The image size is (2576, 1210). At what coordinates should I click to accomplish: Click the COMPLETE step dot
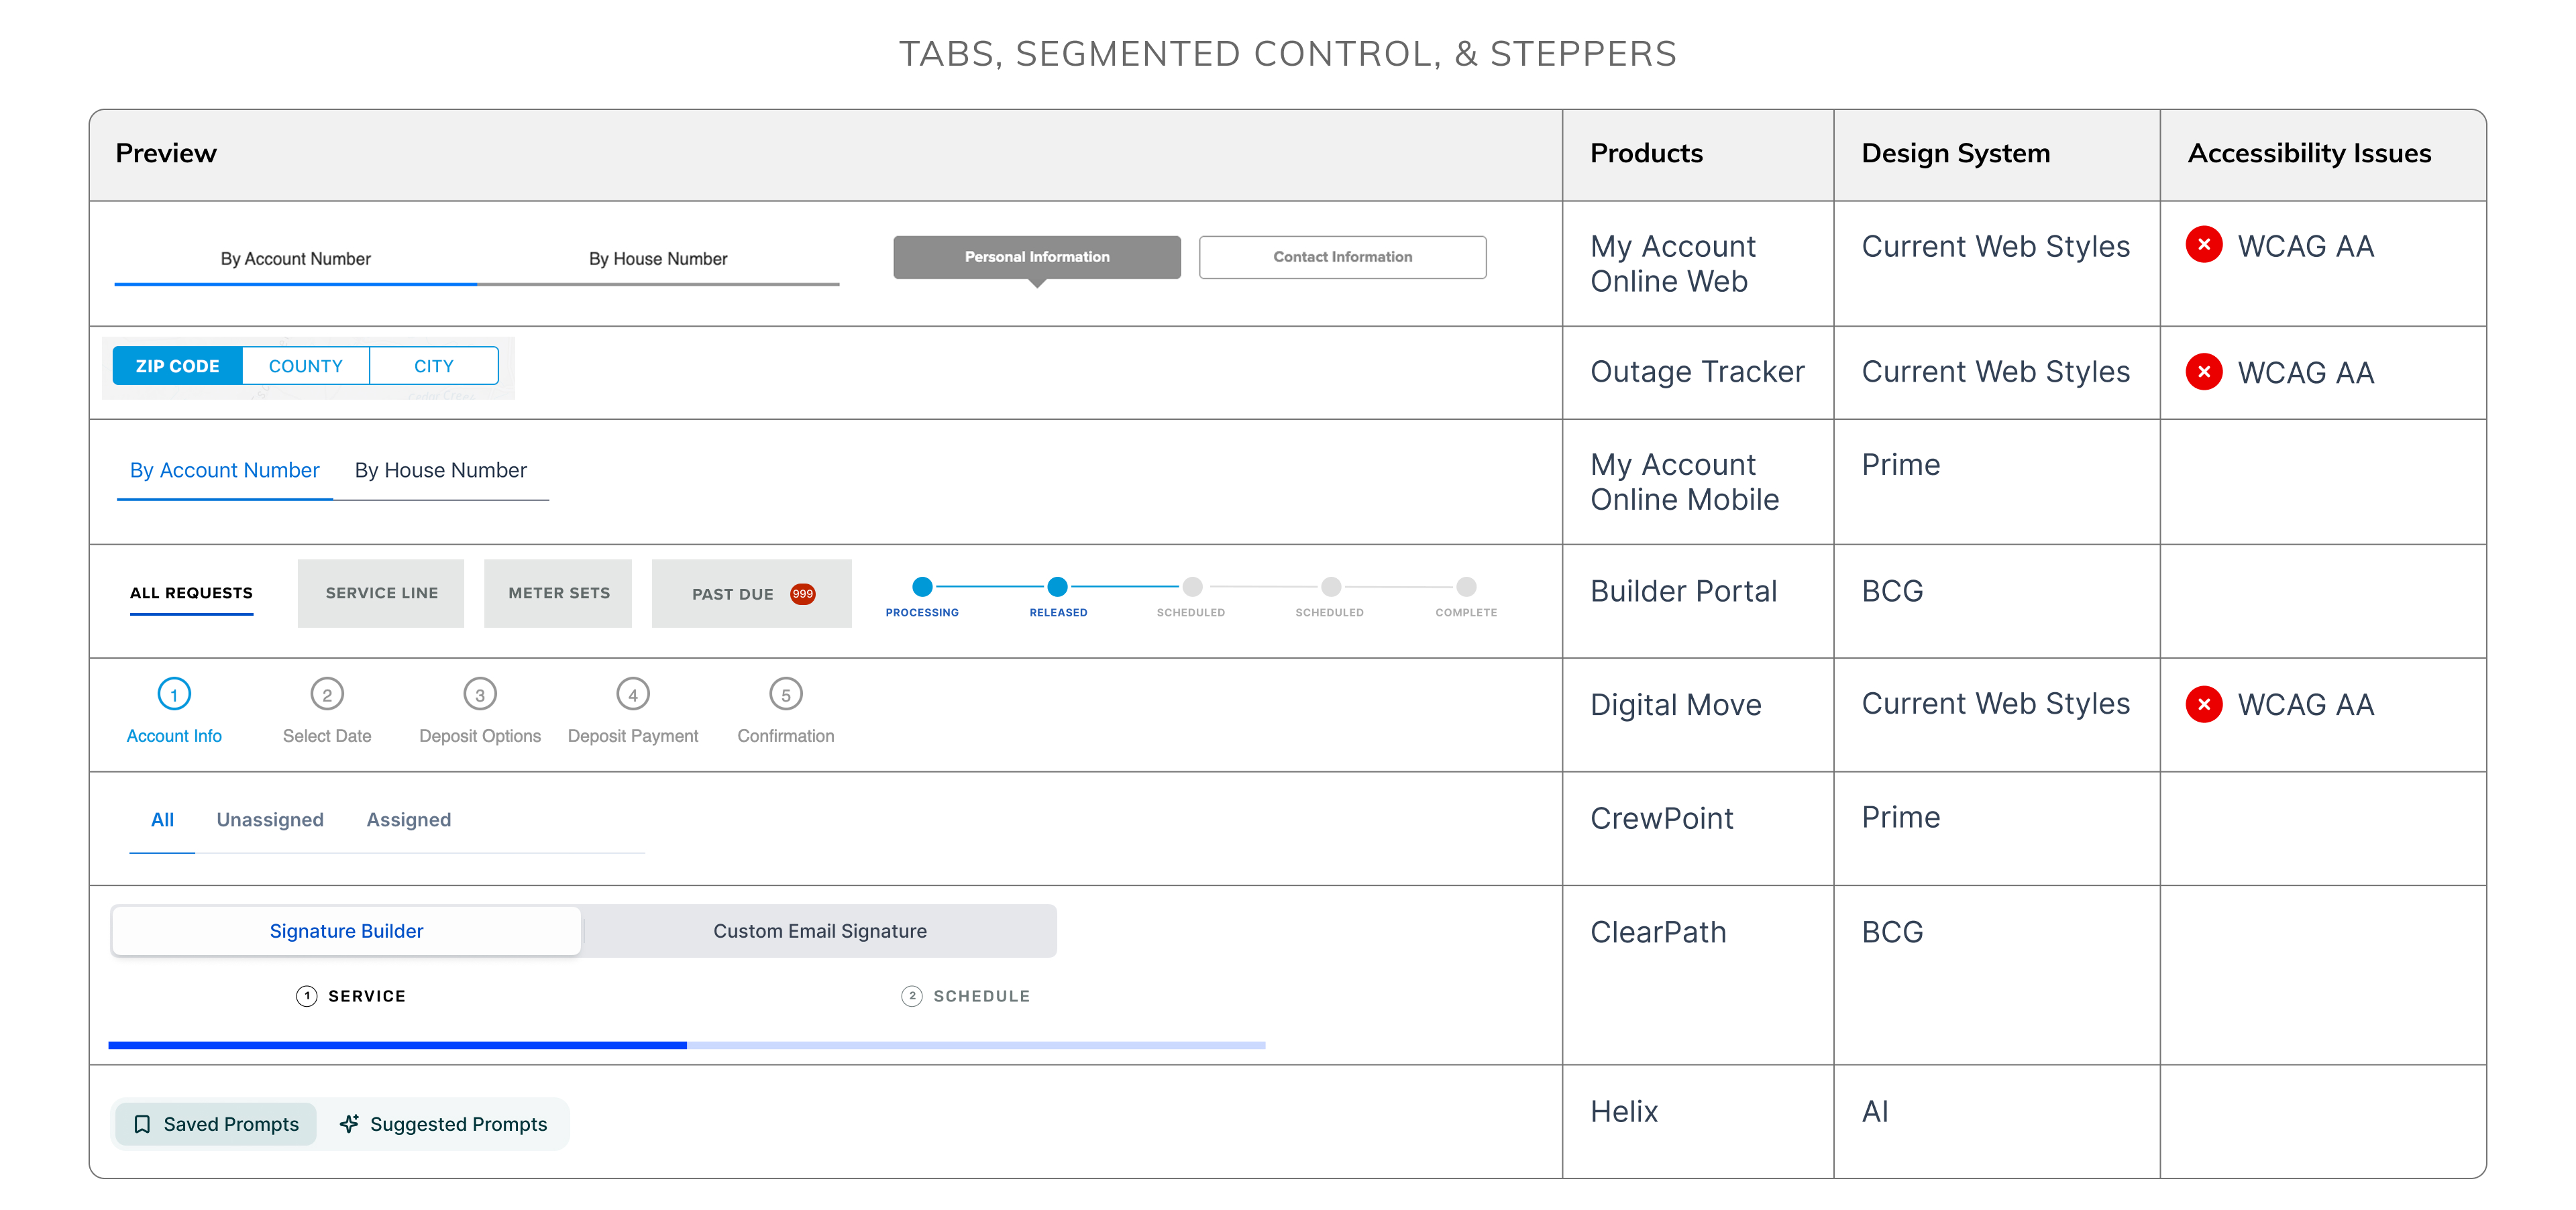tap(1466, 587)
